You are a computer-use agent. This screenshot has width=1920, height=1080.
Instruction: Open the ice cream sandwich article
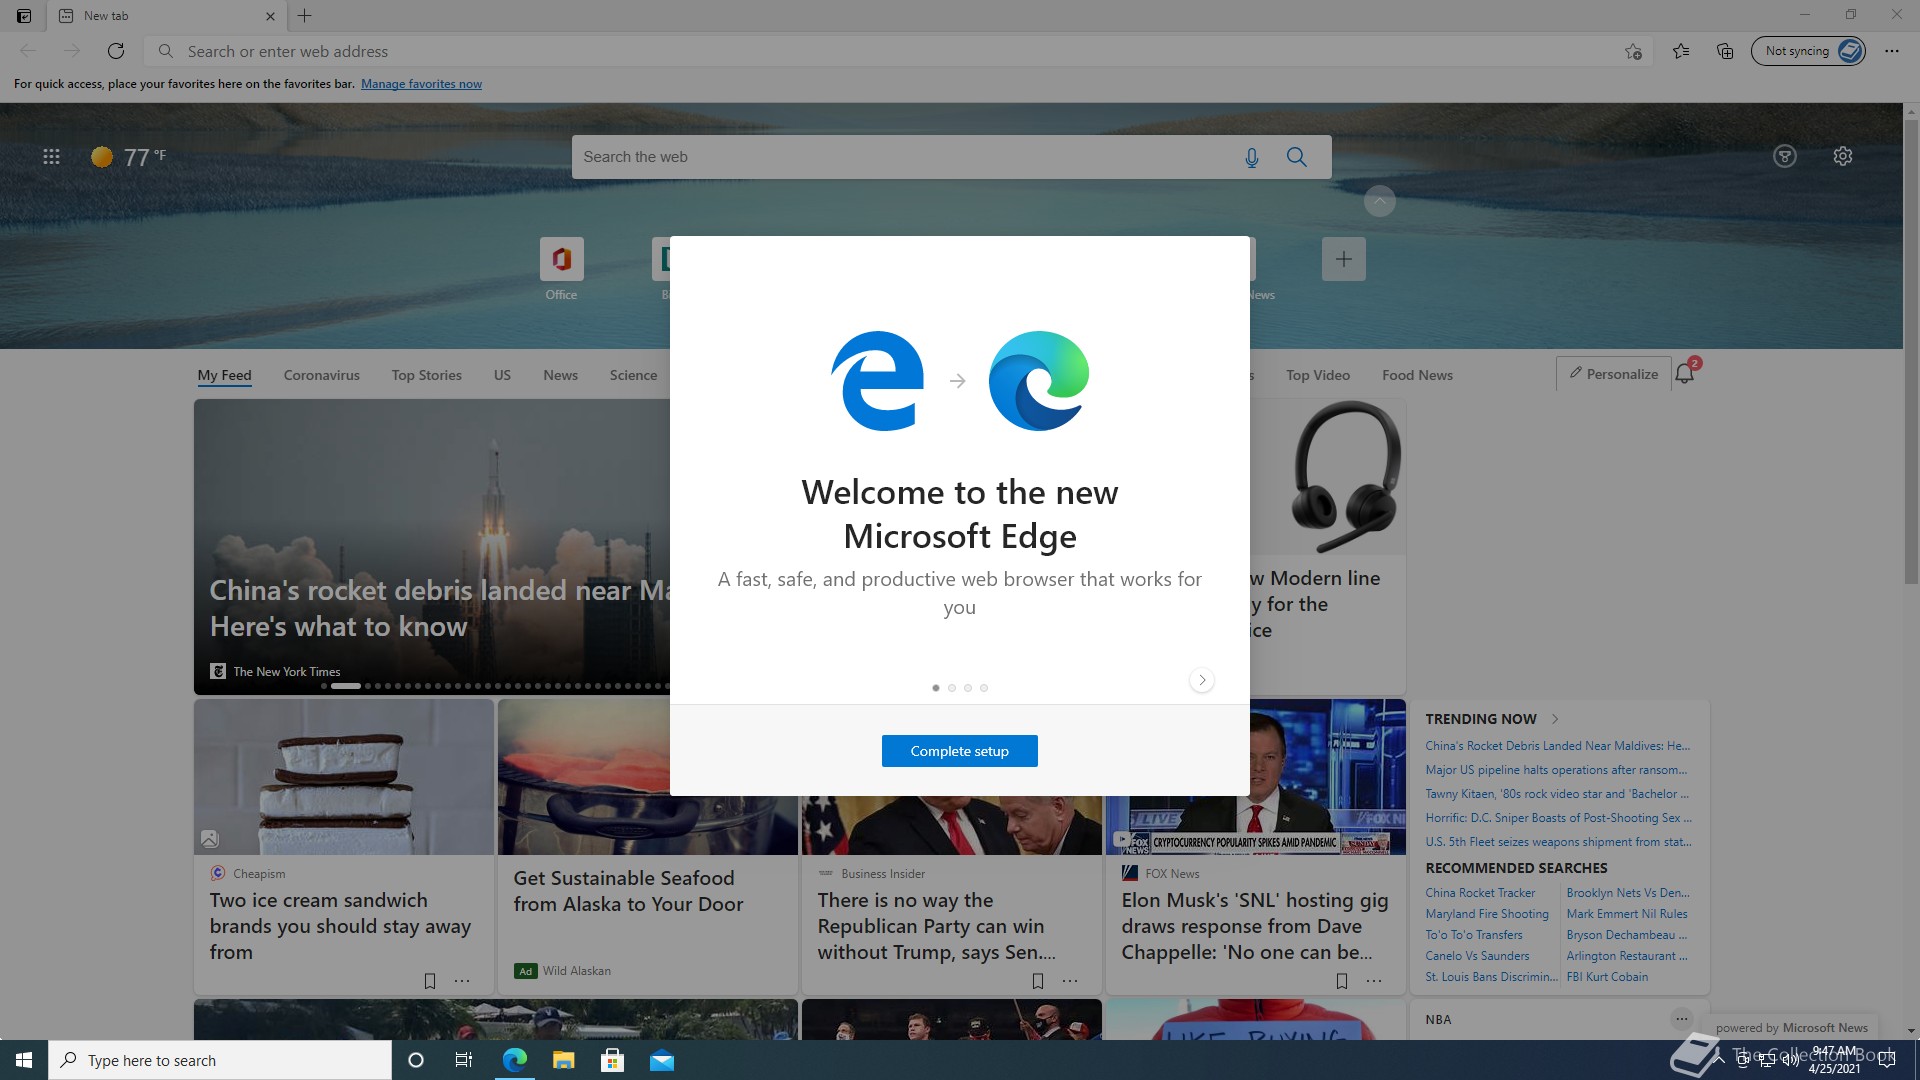pos(340,926)
